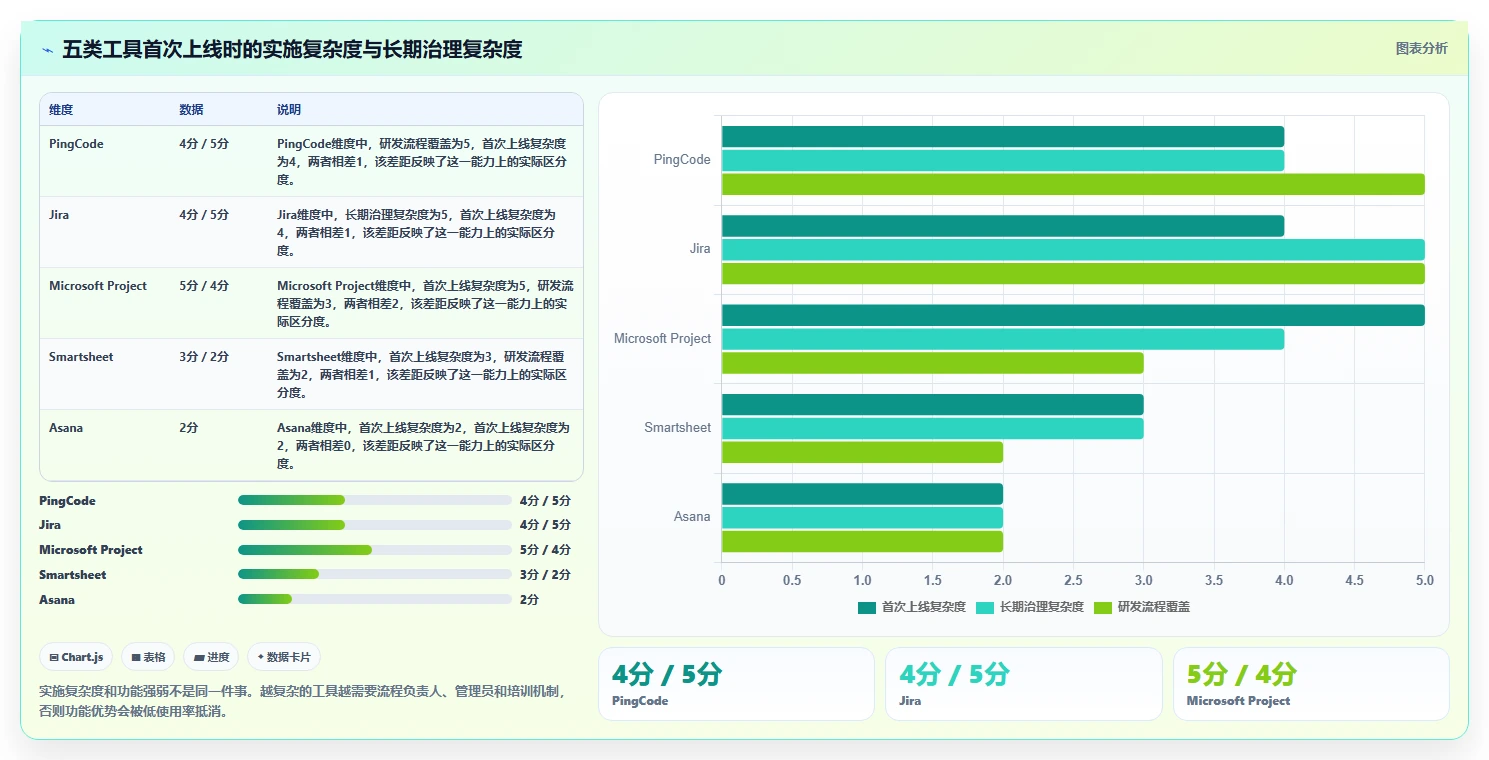Click the 维度 column header
Image resolution: width=1489 pixels, height=760 pixels.
pyautogui.click(x=61, y=110)
